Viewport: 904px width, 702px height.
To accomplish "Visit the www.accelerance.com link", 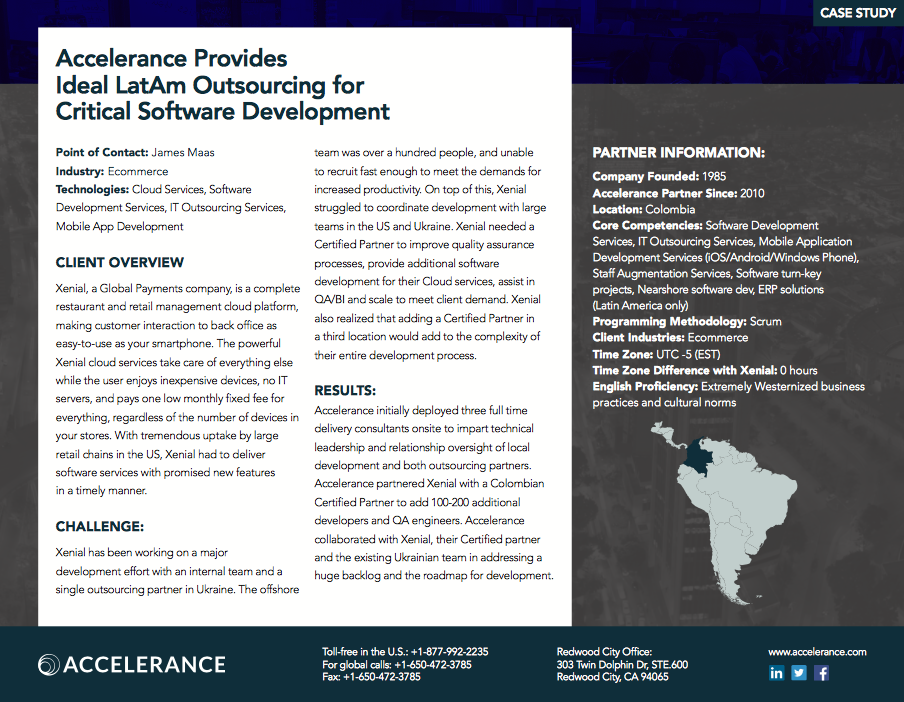I will (x=817, y=652).
